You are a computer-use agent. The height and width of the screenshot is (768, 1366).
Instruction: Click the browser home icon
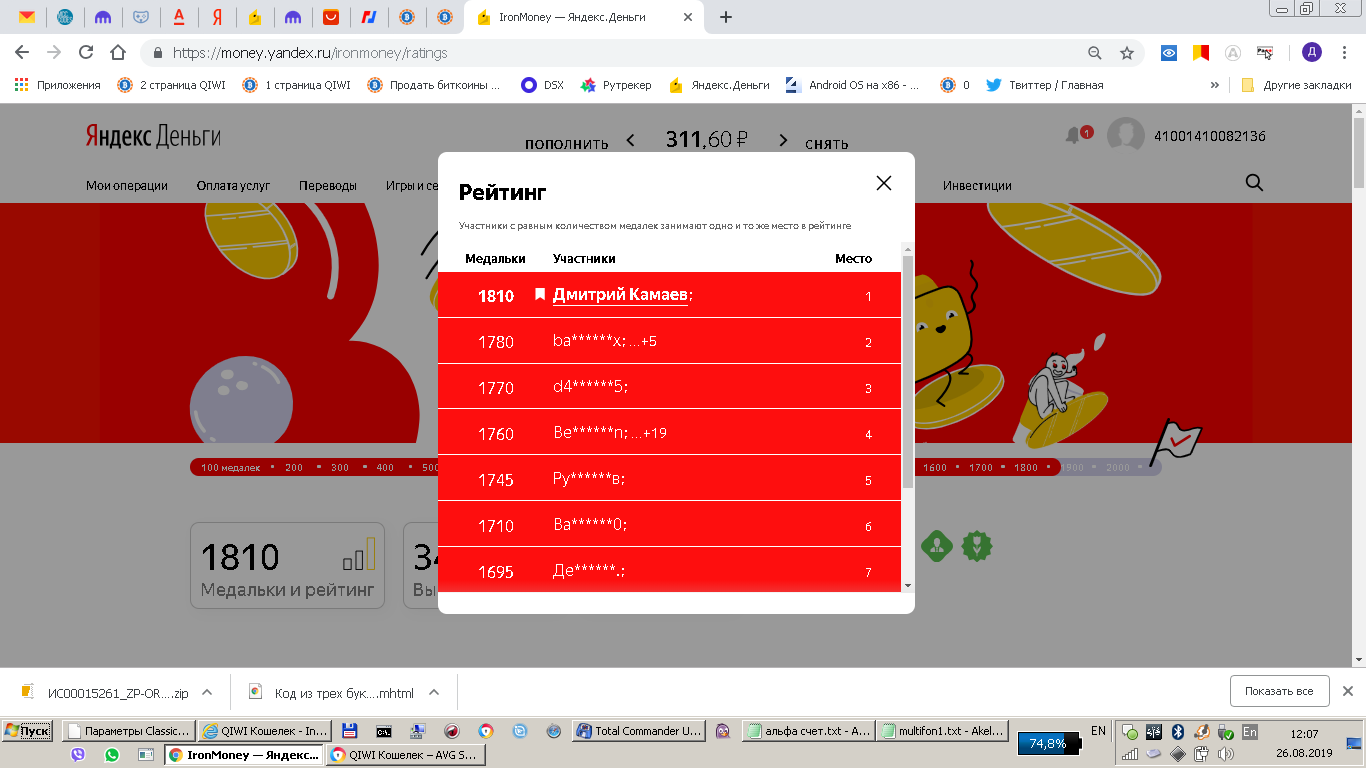[118, 53]
